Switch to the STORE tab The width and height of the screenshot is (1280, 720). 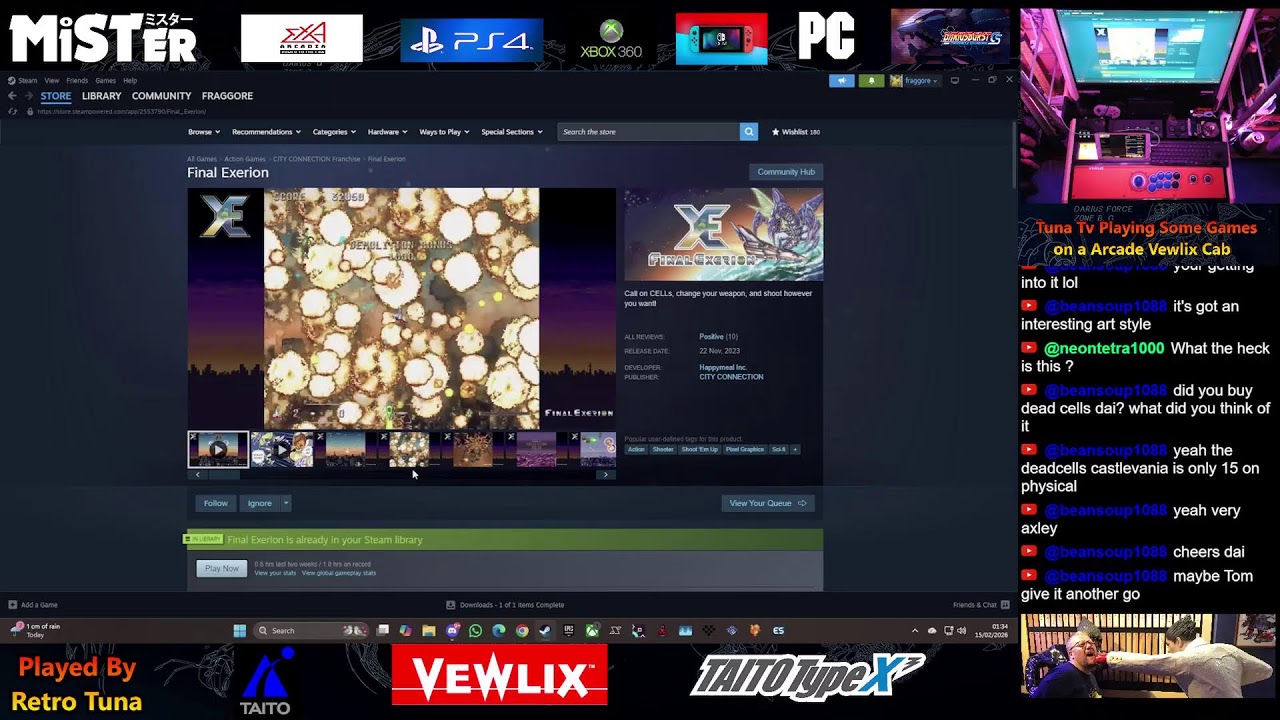[56, 96]
